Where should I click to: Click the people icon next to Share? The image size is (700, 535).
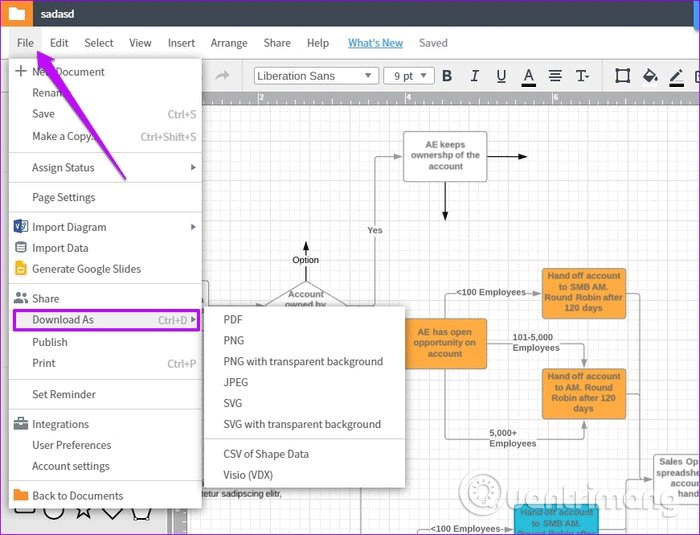[x=21, y=297]
